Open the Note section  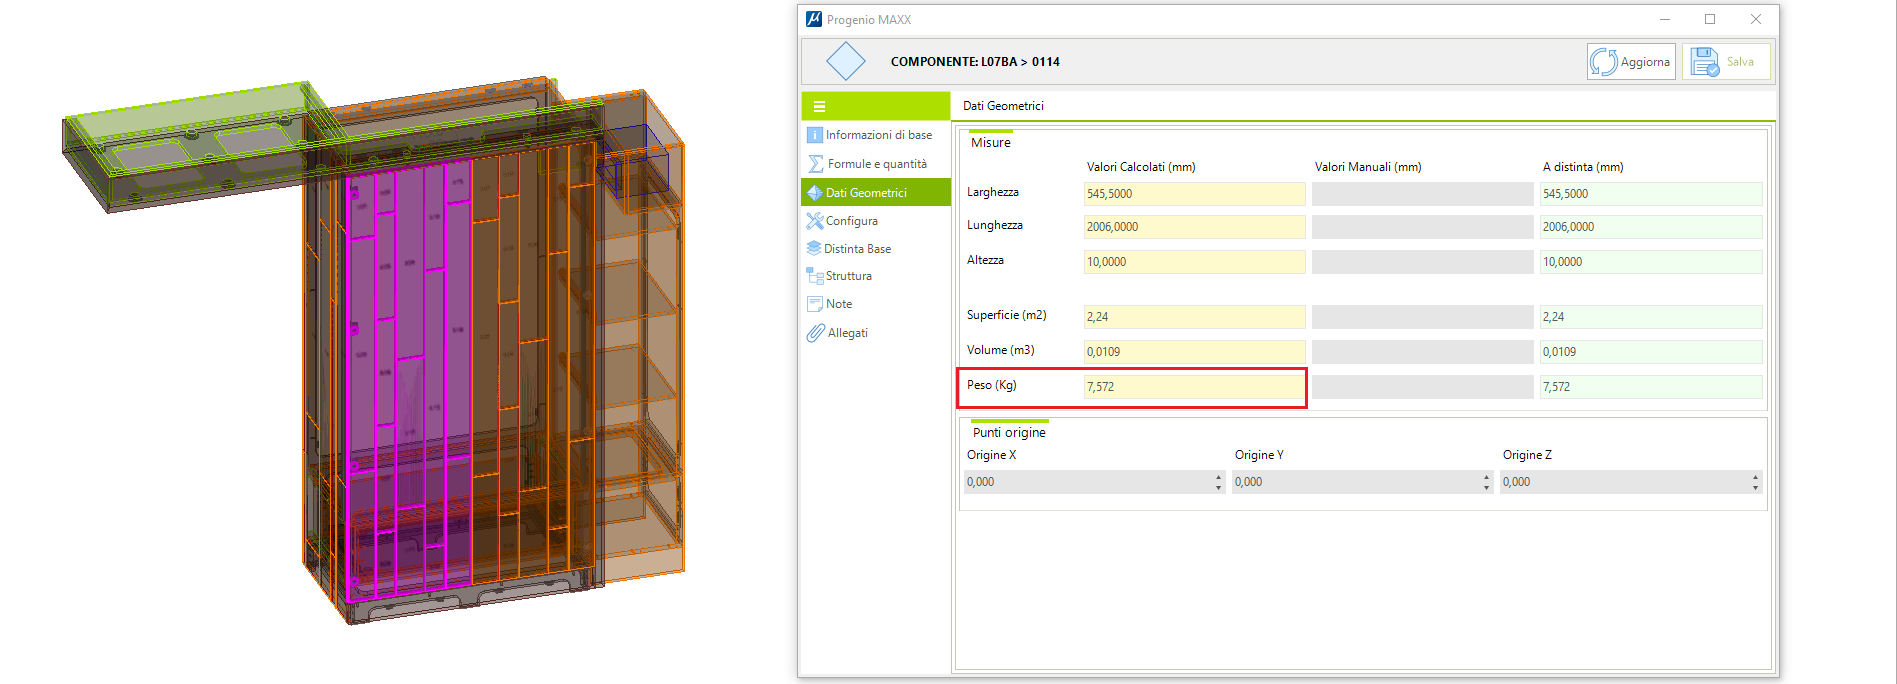(x=838, y=304)
